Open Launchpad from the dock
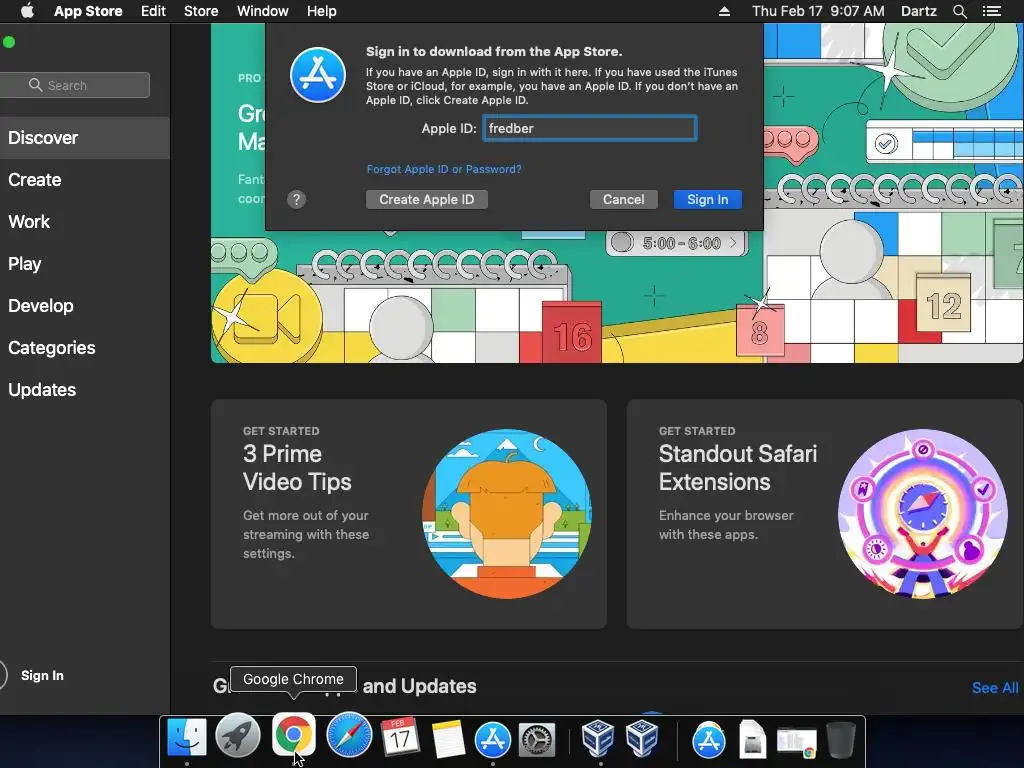This screenshot has height=768, width=1024. (238, 736)
